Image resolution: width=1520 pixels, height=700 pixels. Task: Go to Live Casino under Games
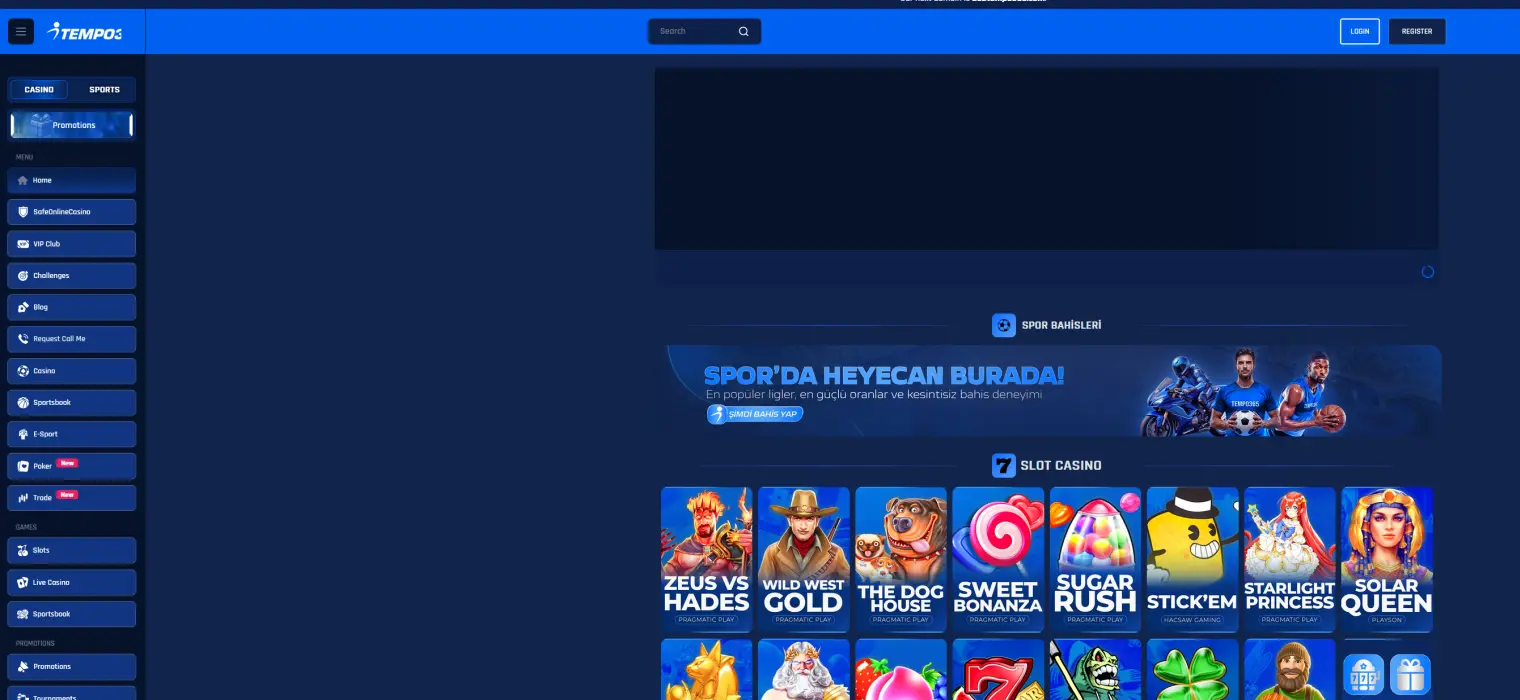tap(72, 582)
